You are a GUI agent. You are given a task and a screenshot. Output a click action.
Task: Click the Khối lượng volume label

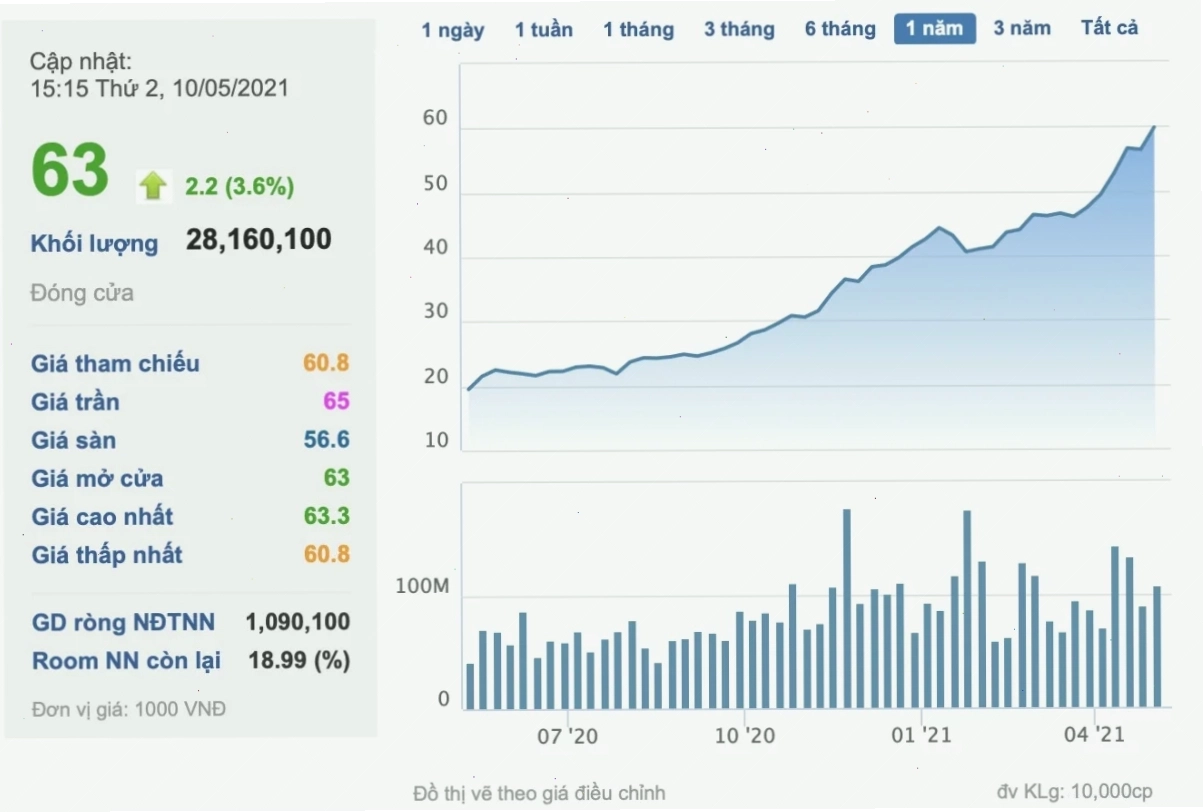(x=94, y=244)
